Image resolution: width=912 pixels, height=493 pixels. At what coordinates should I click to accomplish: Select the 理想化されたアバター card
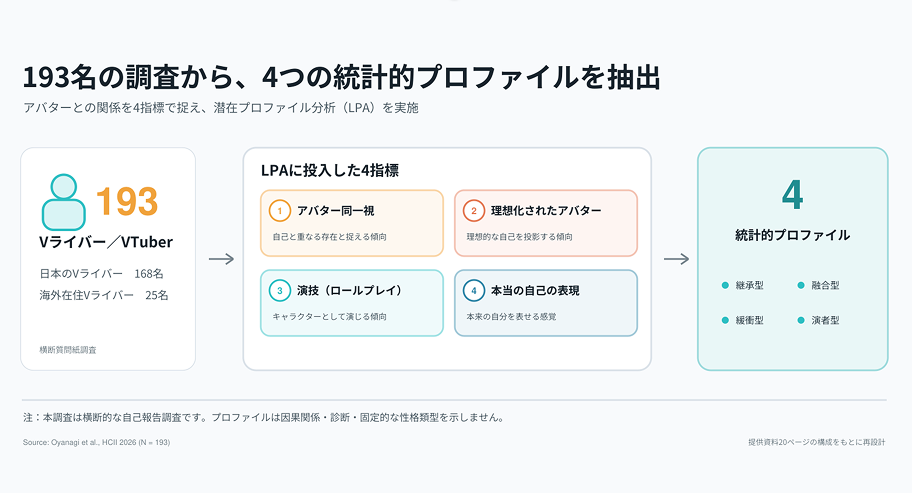(x=546, y=223)
